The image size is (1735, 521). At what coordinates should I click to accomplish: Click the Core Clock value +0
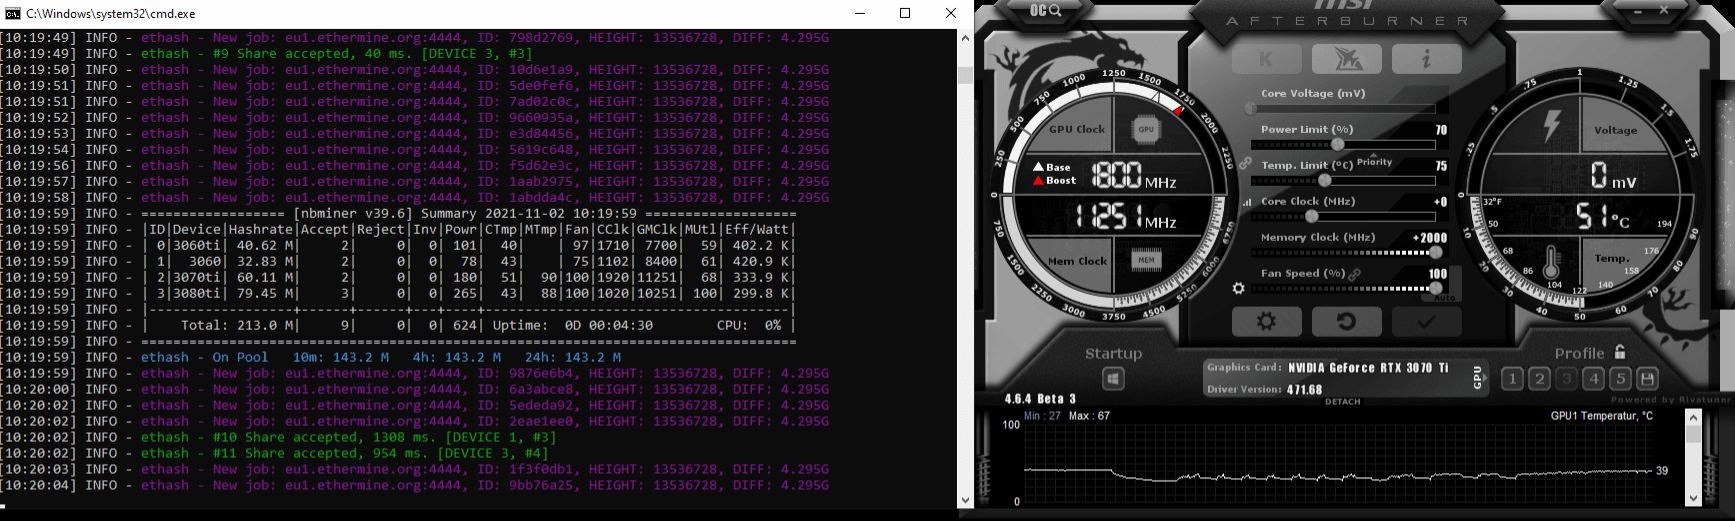coord(1440,202)
